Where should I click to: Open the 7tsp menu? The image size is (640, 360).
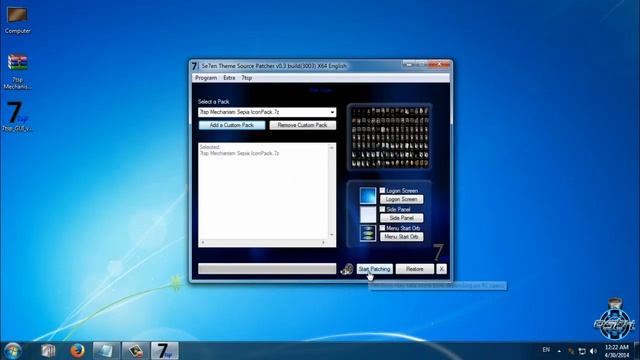click(247, 78)
